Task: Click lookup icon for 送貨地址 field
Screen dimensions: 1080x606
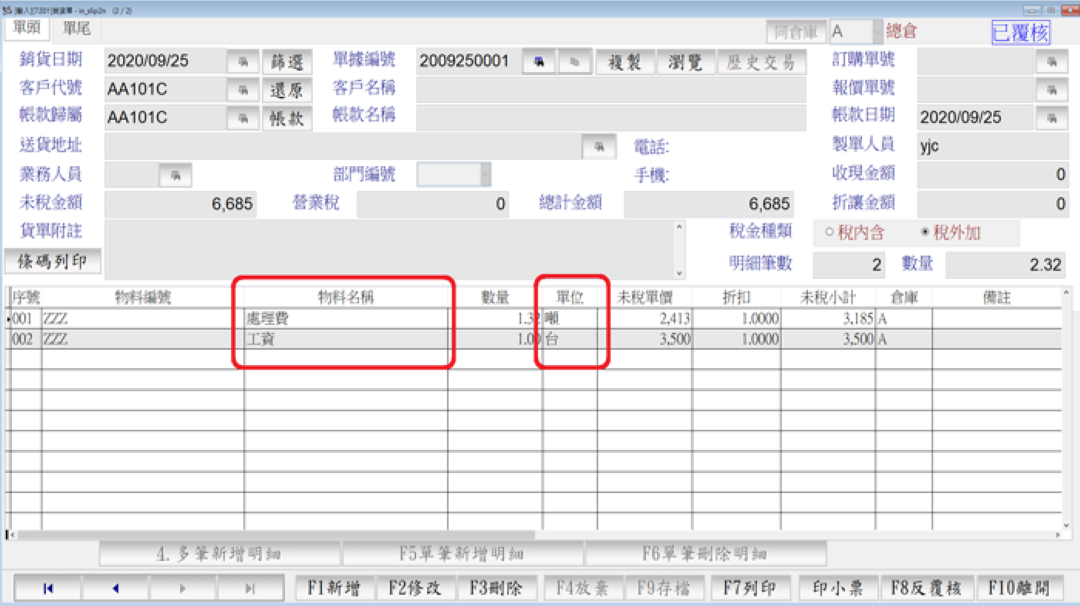Action: (599, 147)
